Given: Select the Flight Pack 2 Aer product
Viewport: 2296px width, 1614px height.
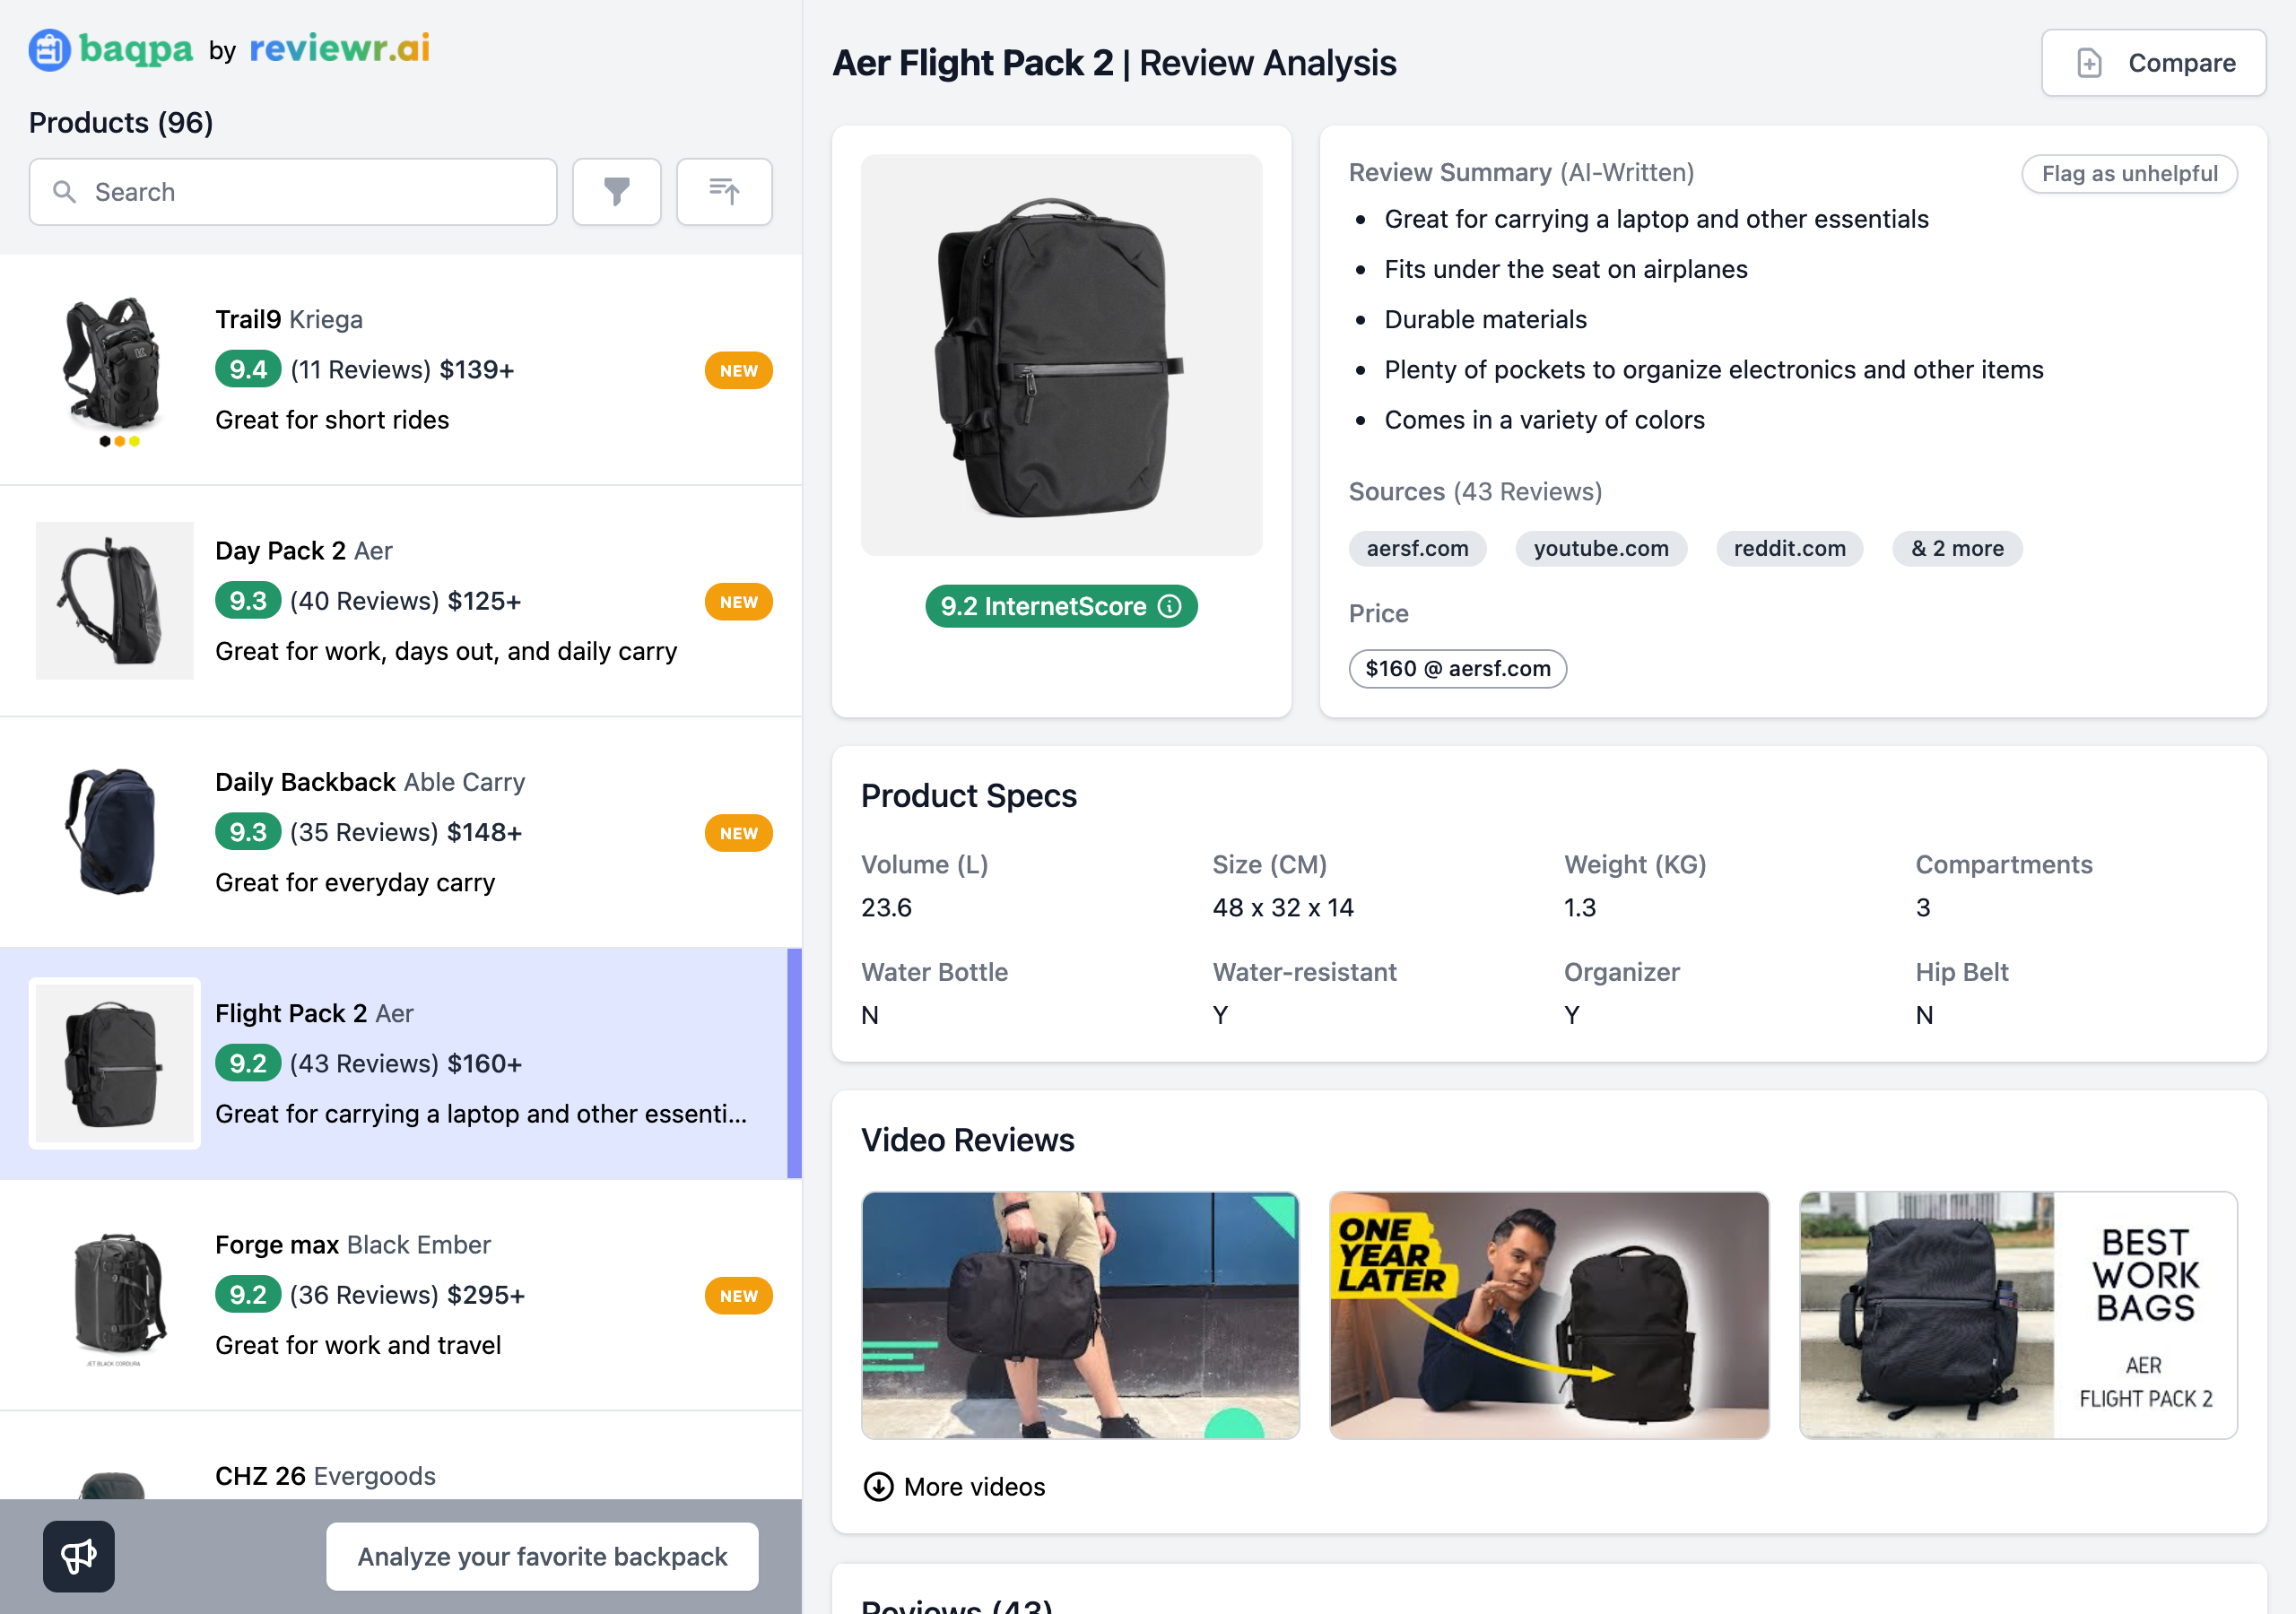Looking at the screenshot, I should [x=401, y=1063].
